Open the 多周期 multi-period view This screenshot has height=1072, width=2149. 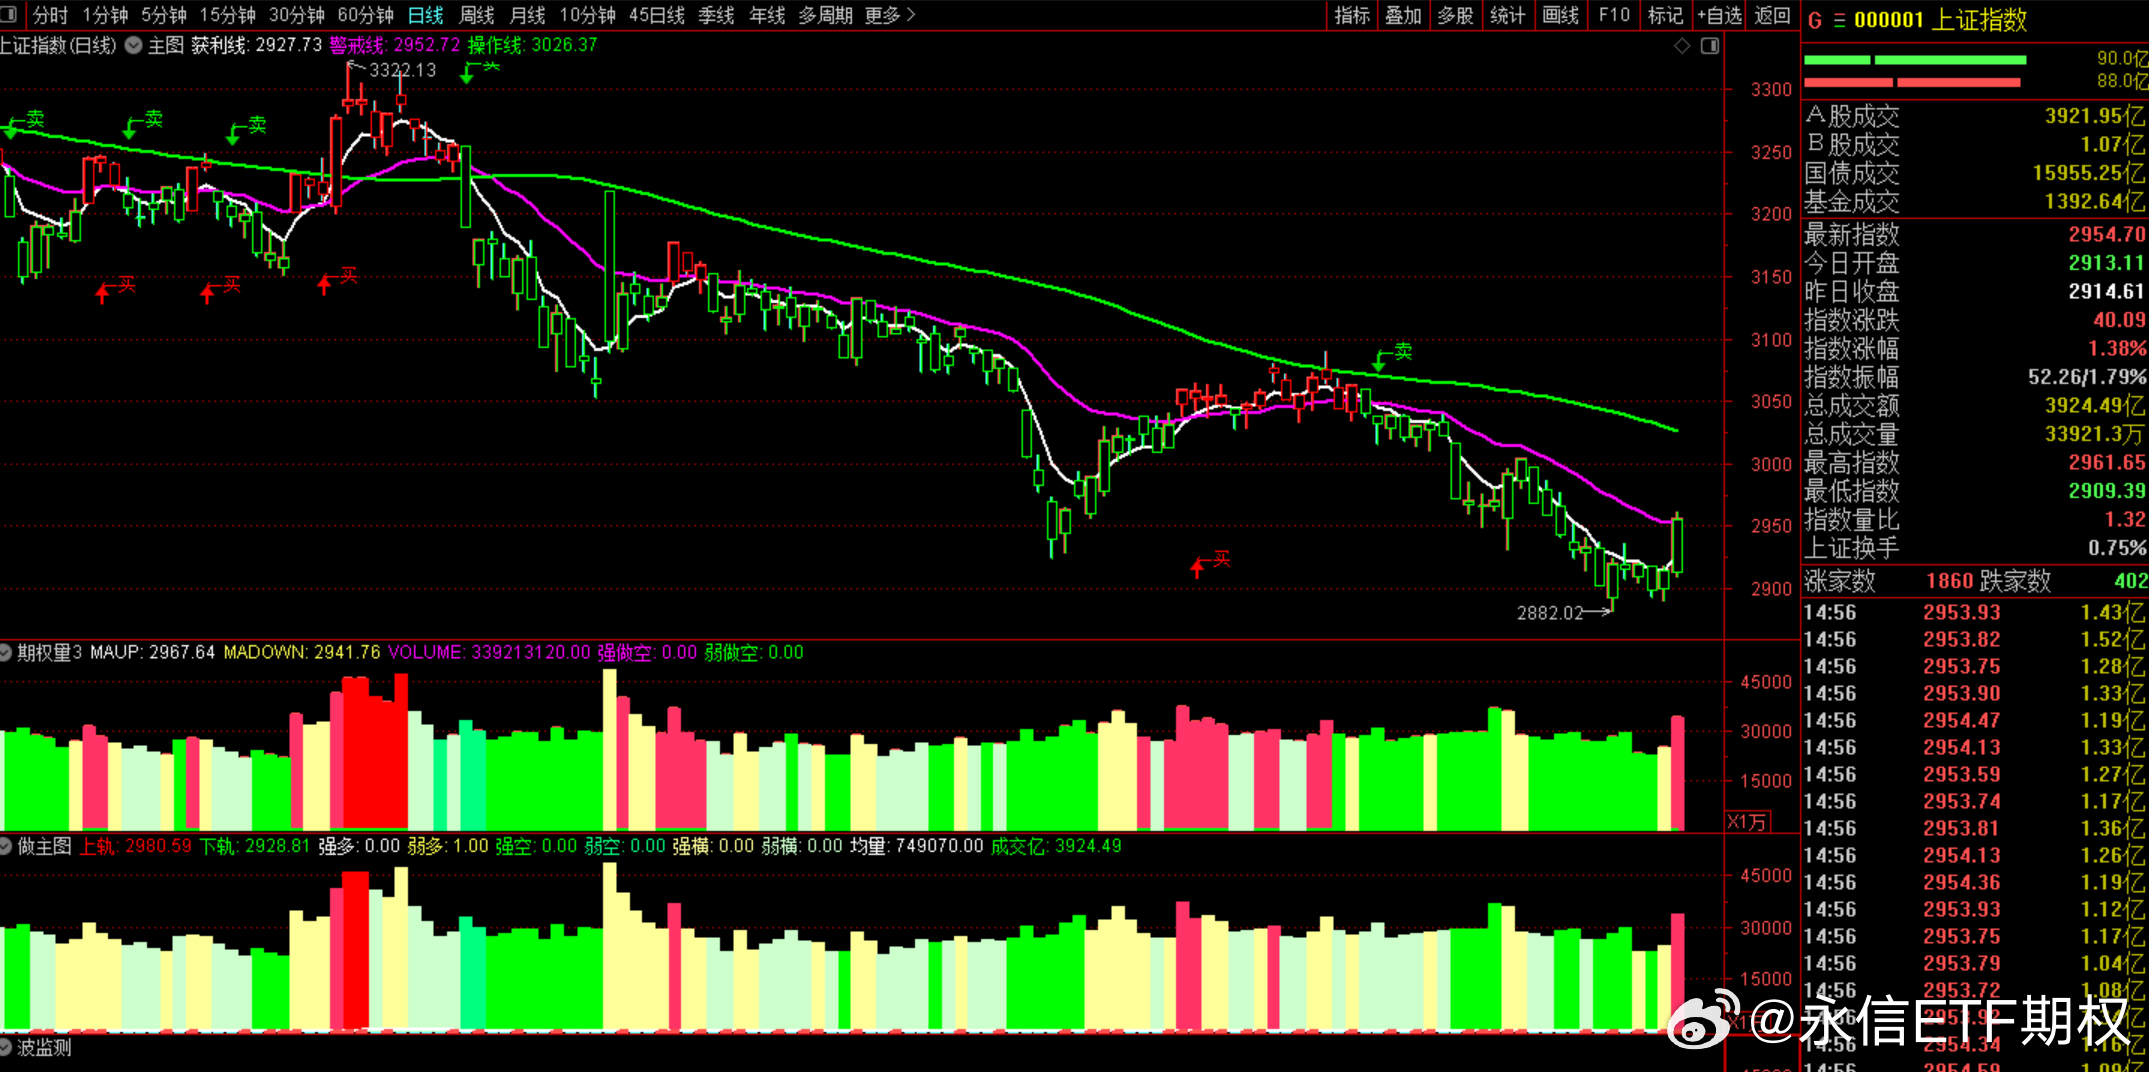[826, 15]
